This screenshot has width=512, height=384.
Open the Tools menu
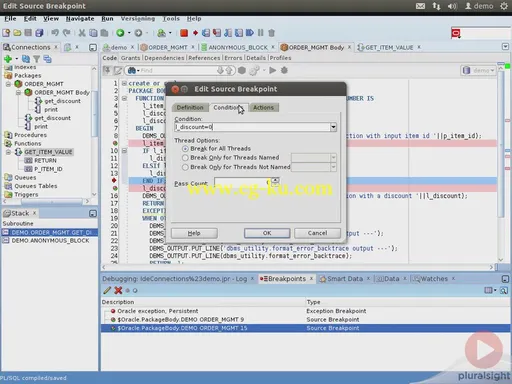pyautogui.click(x=171, y=19)
